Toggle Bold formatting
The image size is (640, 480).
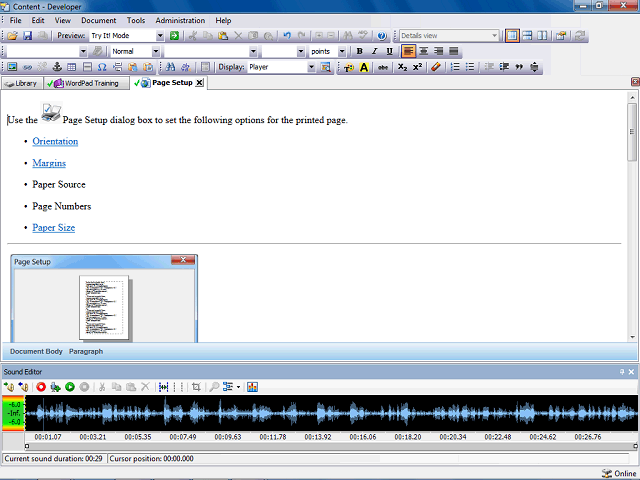360,51
